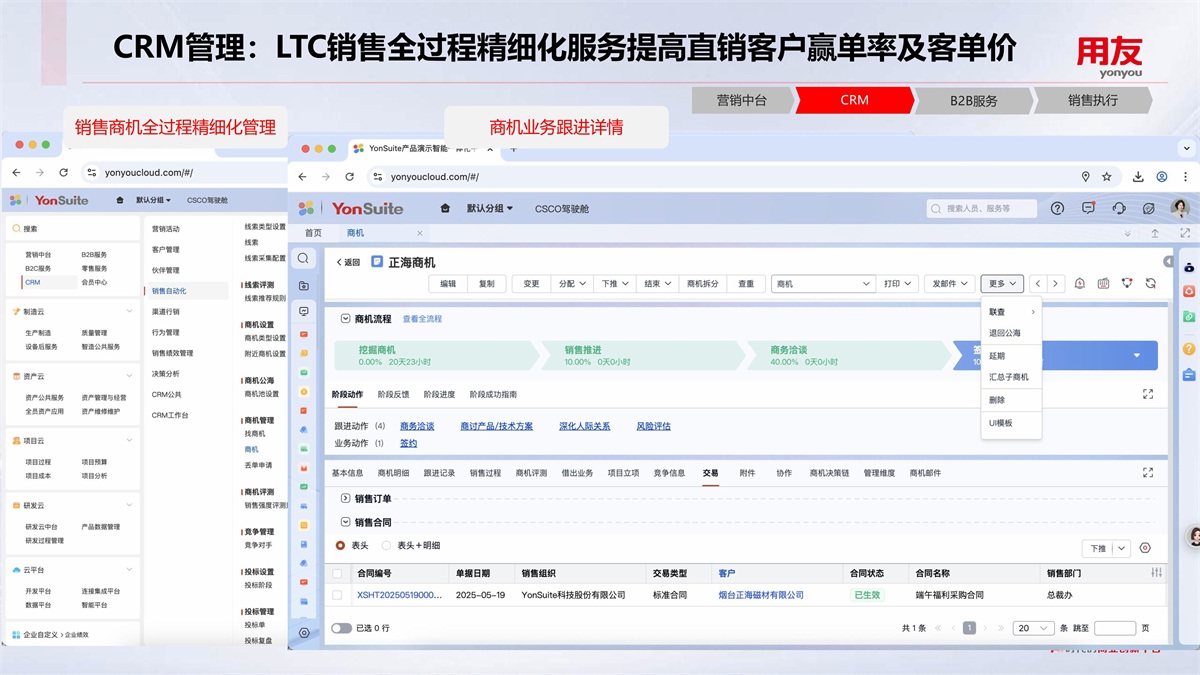Click the refresh icon in 商机 toolbar
1200x675 pixels.
1151,284
